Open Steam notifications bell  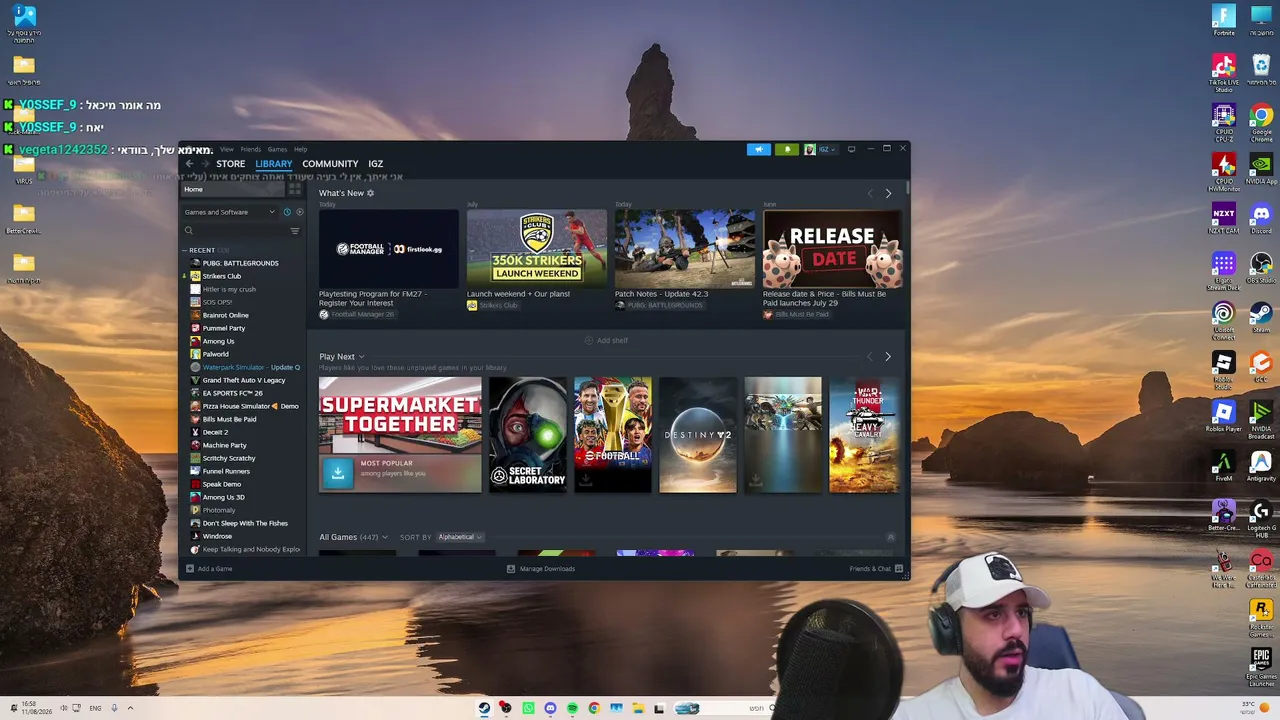(x=787, y=149)
